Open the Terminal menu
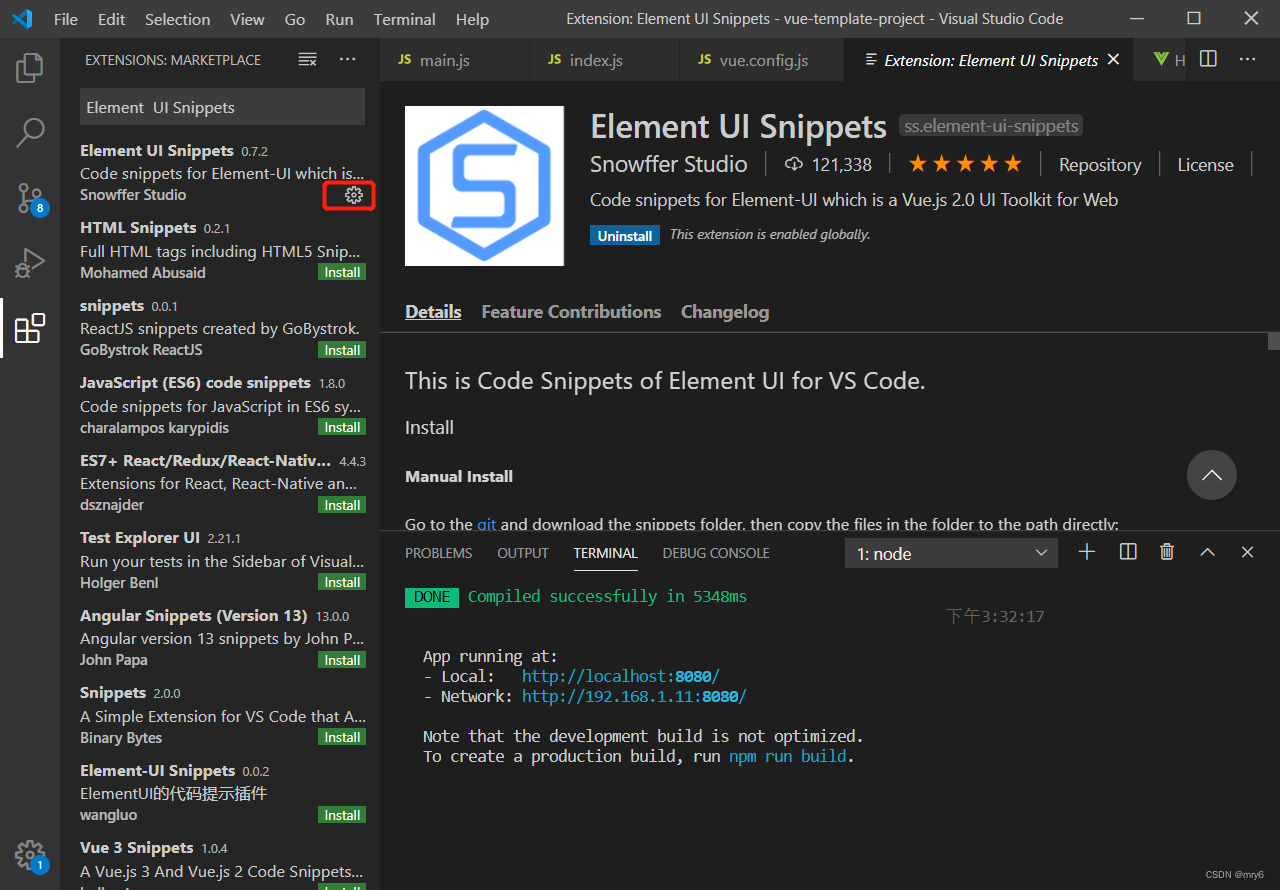 click(x=406, y=19)
